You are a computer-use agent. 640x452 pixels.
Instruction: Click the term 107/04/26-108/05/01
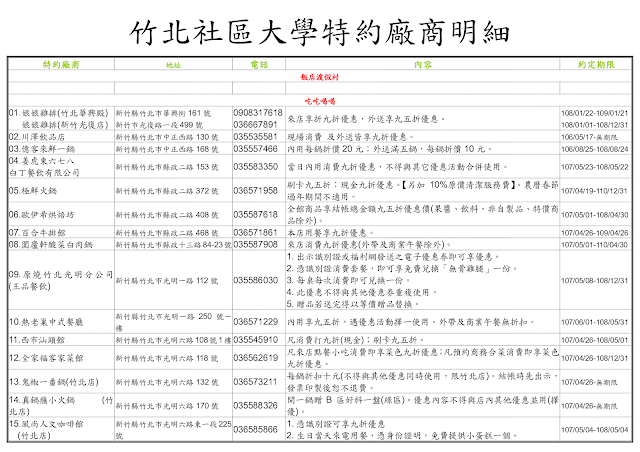click(595, 340)
